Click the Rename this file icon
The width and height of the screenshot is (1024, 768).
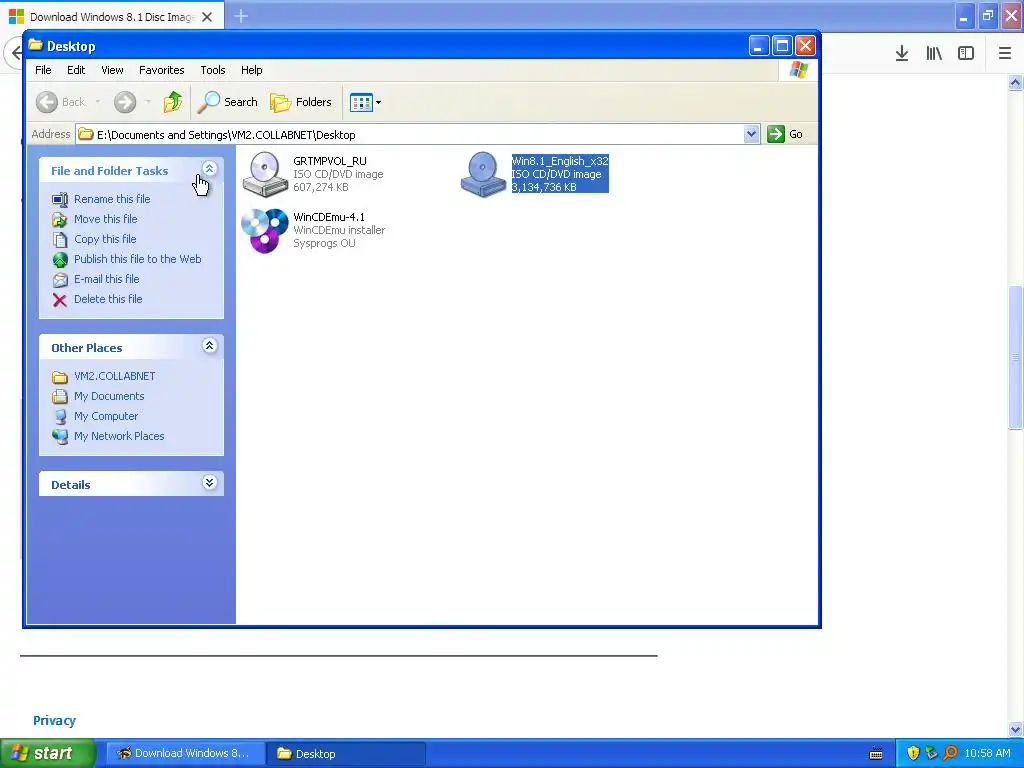(x=60, y=199)
